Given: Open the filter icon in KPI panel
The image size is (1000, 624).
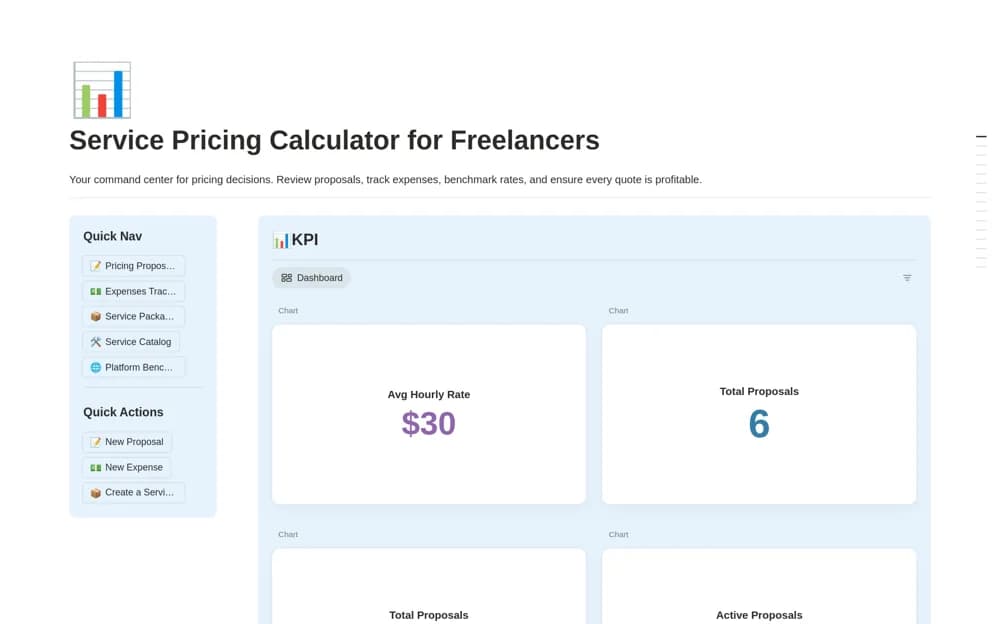Looking at the screenshot, I should tap(907, 278).
